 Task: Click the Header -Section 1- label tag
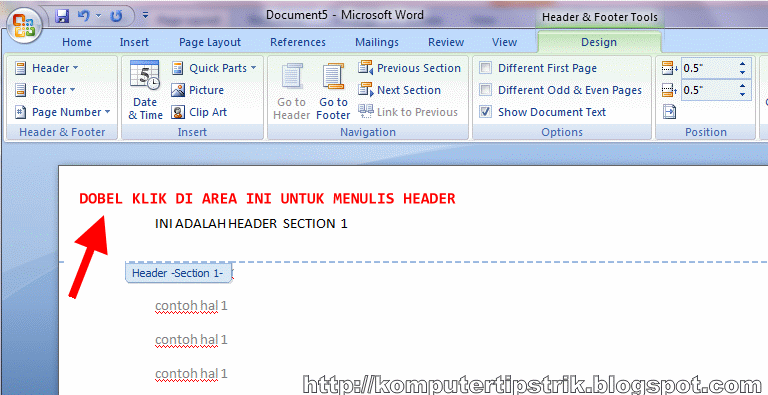point(178,273)
